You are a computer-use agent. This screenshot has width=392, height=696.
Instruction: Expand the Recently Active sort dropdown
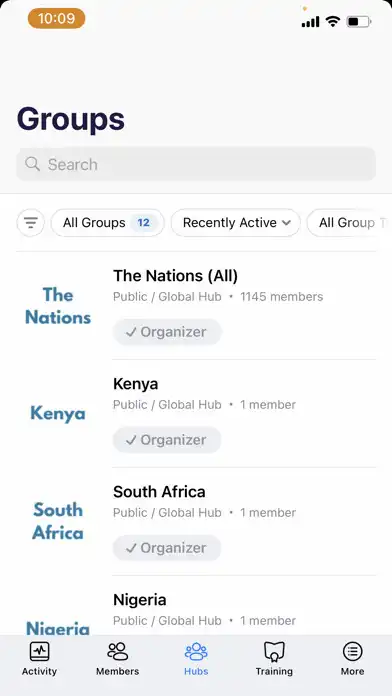point(236,222)
